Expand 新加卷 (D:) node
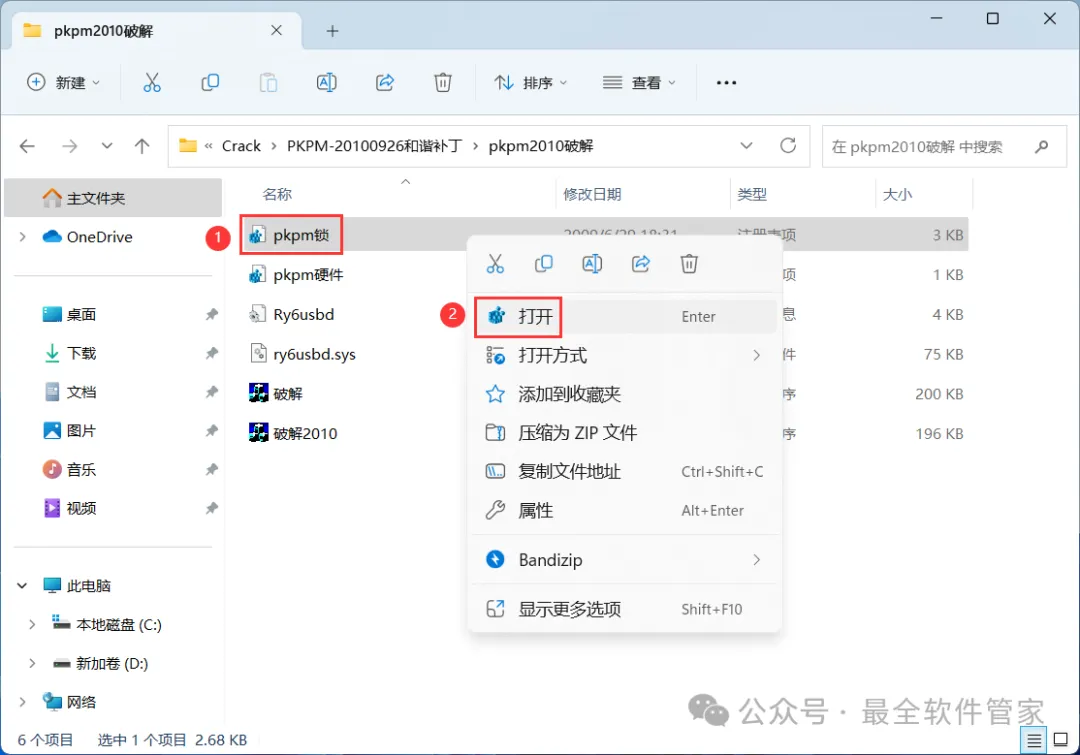The width and height of the screenshot is (1080, 755). (x=32, y=663)
